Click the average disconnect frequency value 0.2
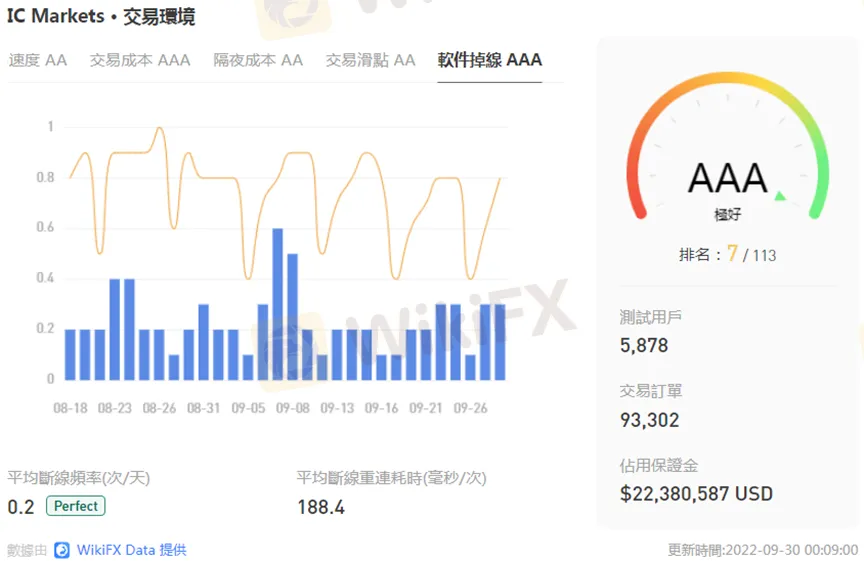 (x=21, y=507)
